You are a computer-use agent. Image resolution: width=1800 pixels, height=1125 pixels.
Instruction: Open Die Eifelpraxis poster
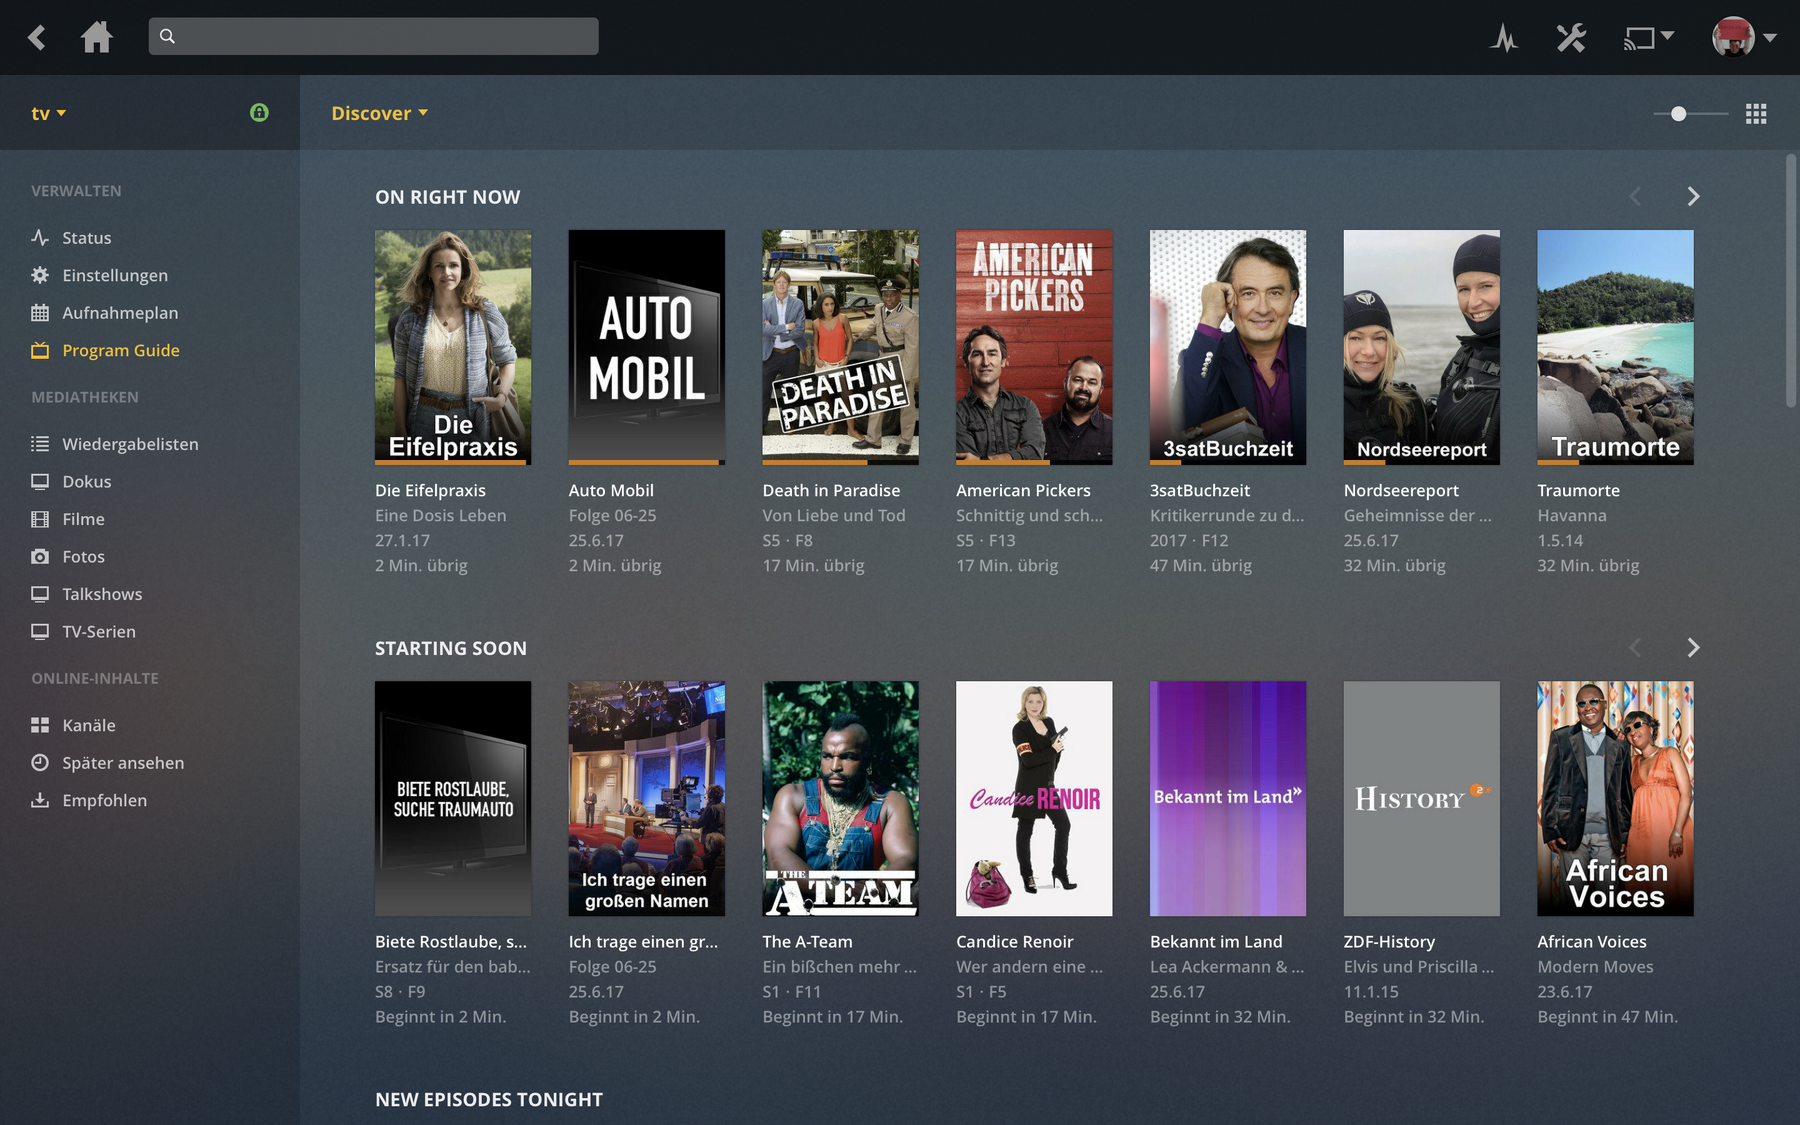[x=453, y=347]
